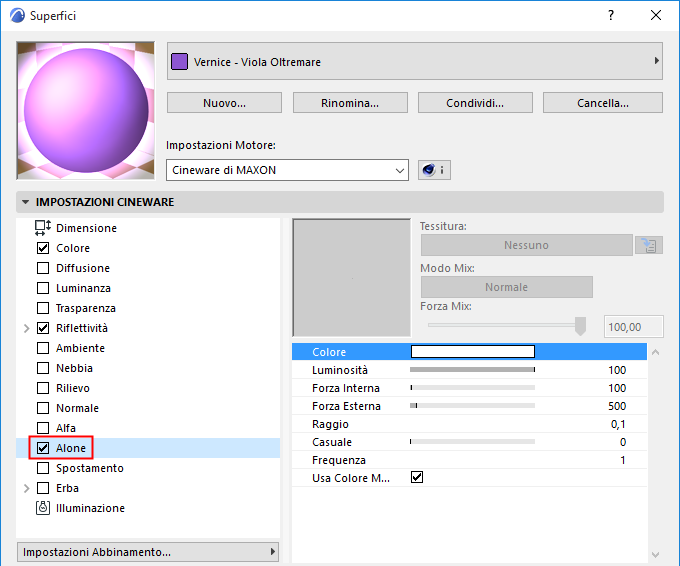
Task: Close the Superfici dialog
Action: coord(656,15)
